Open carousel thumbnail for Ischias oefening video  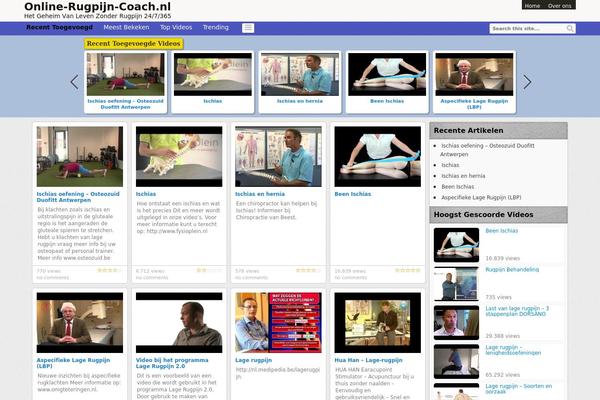click(126, 74)
